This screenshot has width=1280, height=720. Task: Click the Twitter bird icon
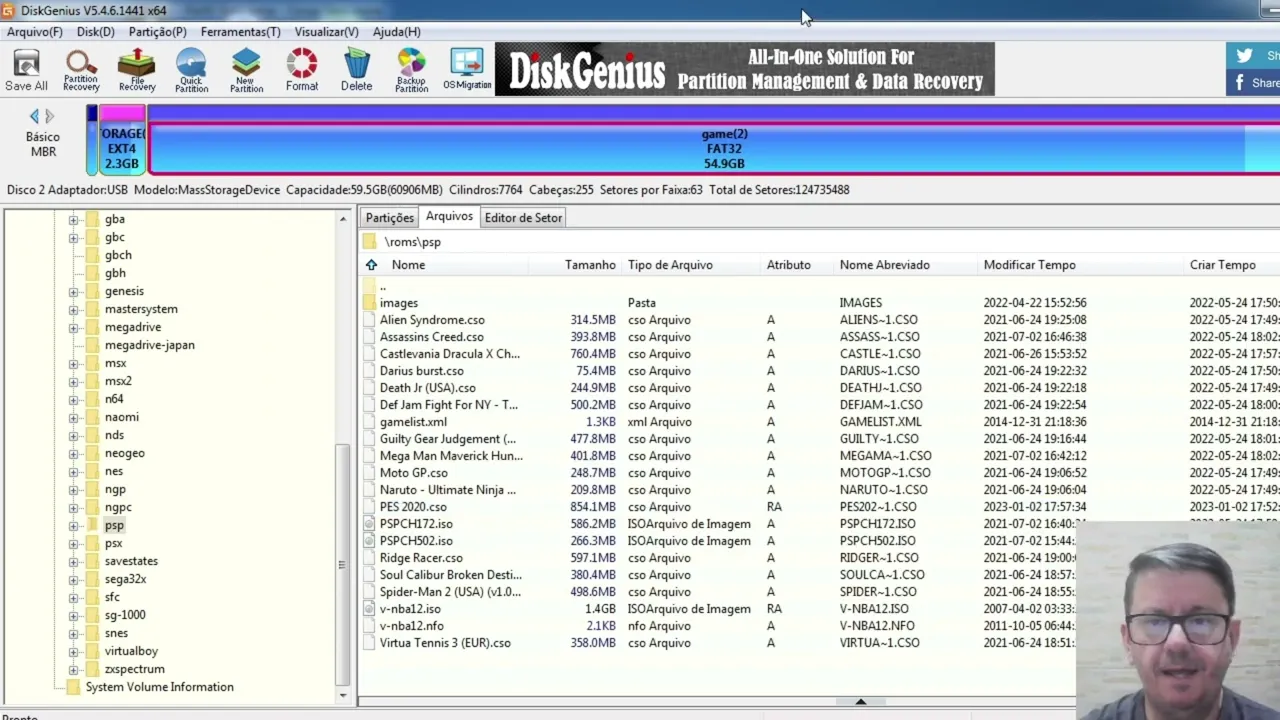click(x=1244, y=56)
